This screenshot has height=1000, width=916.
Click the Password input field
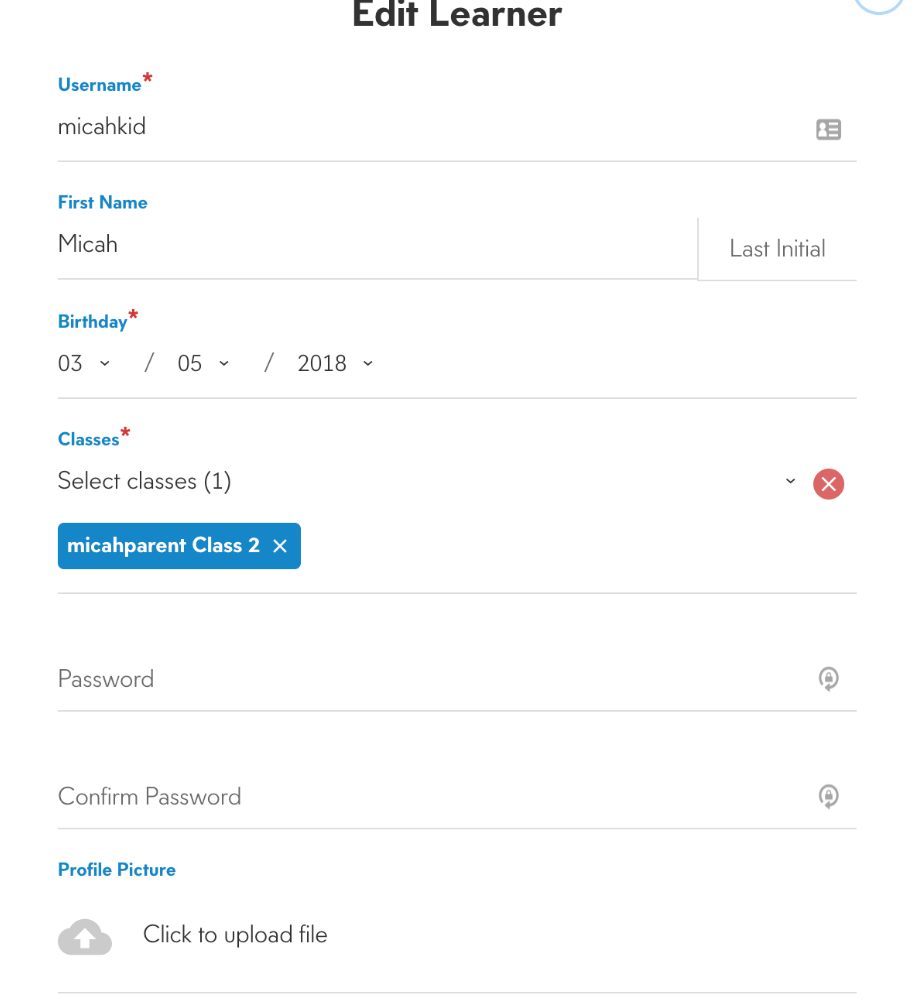coord(434,679)
